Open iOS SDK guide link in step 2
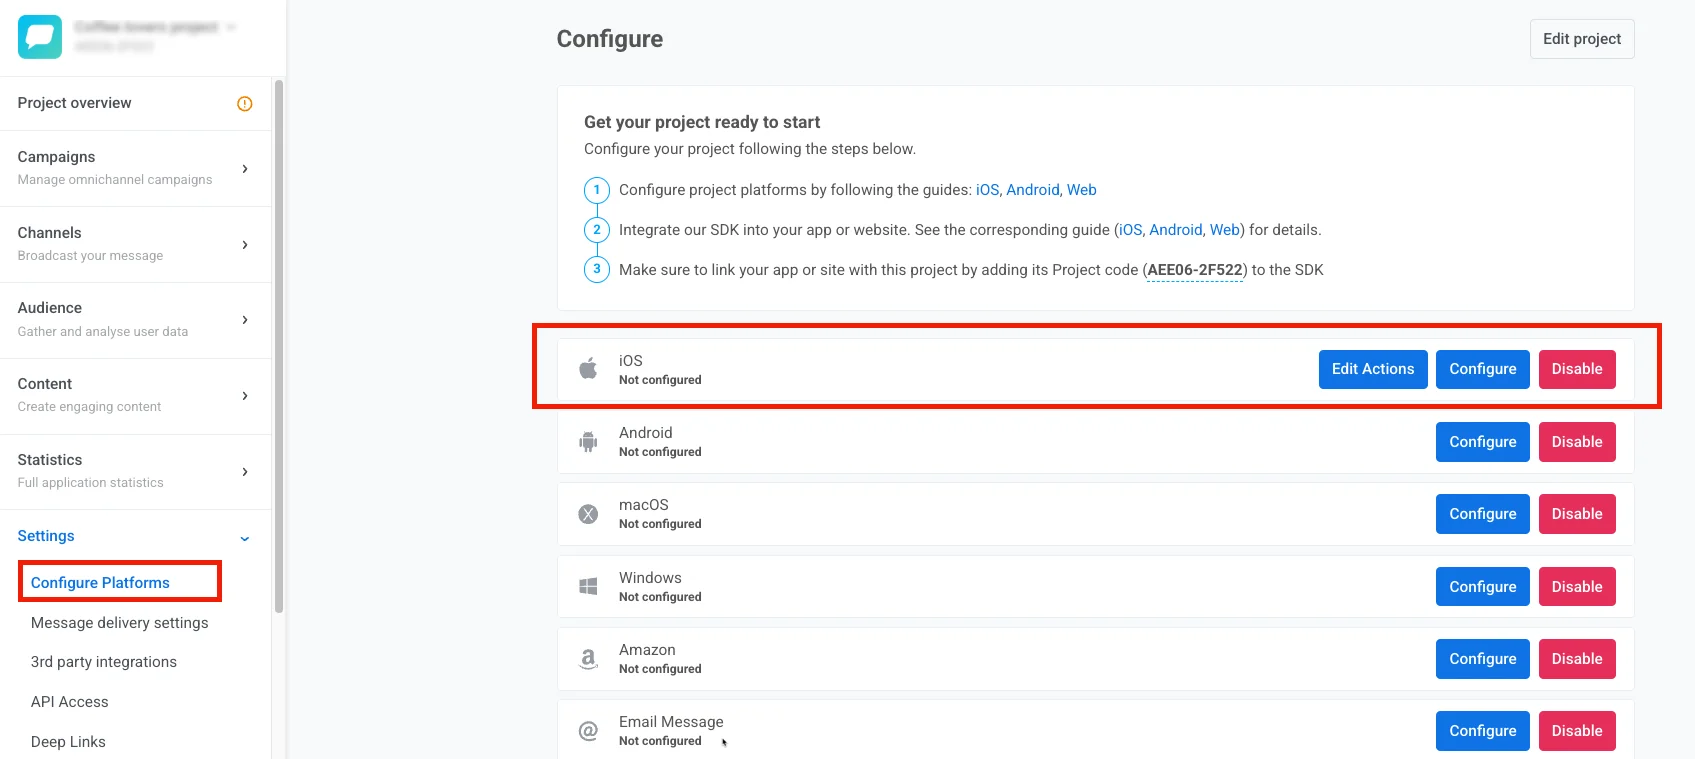The height and width of the screenshot is (759, 1695). pos(1131,230)
